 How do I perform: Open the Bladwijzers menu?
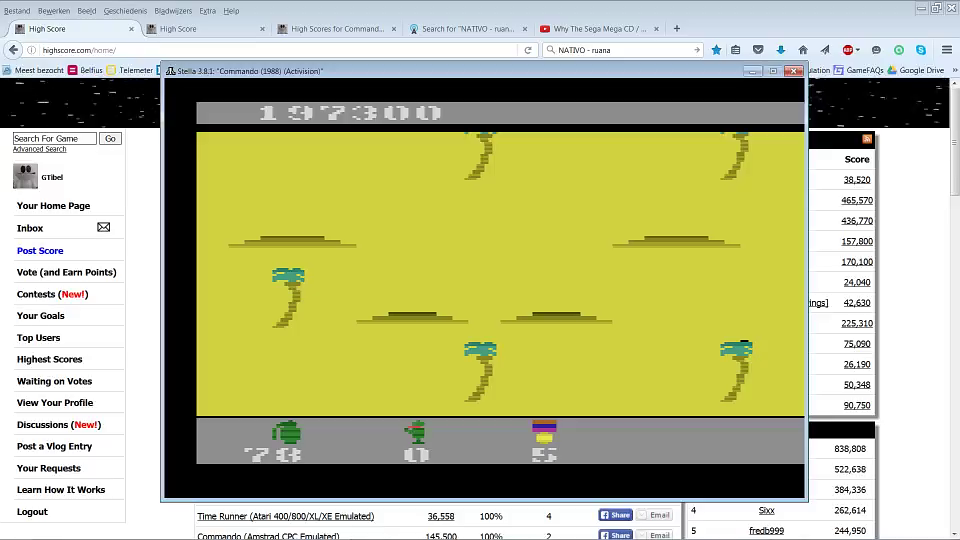pos(173,11)
